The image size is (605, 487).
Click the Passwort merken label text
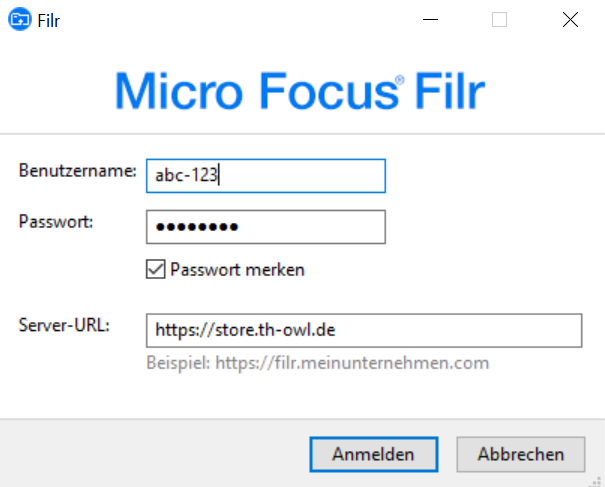click(237, 269)
